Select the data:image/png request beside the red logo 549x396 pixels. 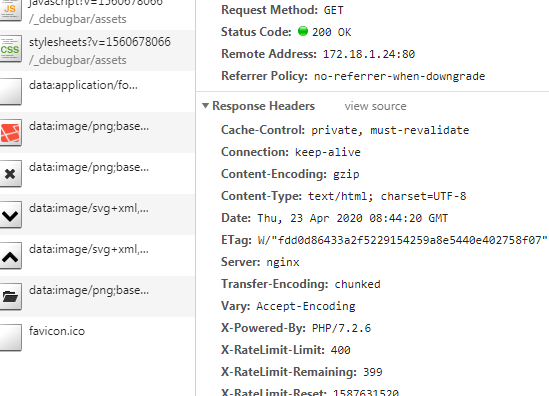click(x=97, y=132)
